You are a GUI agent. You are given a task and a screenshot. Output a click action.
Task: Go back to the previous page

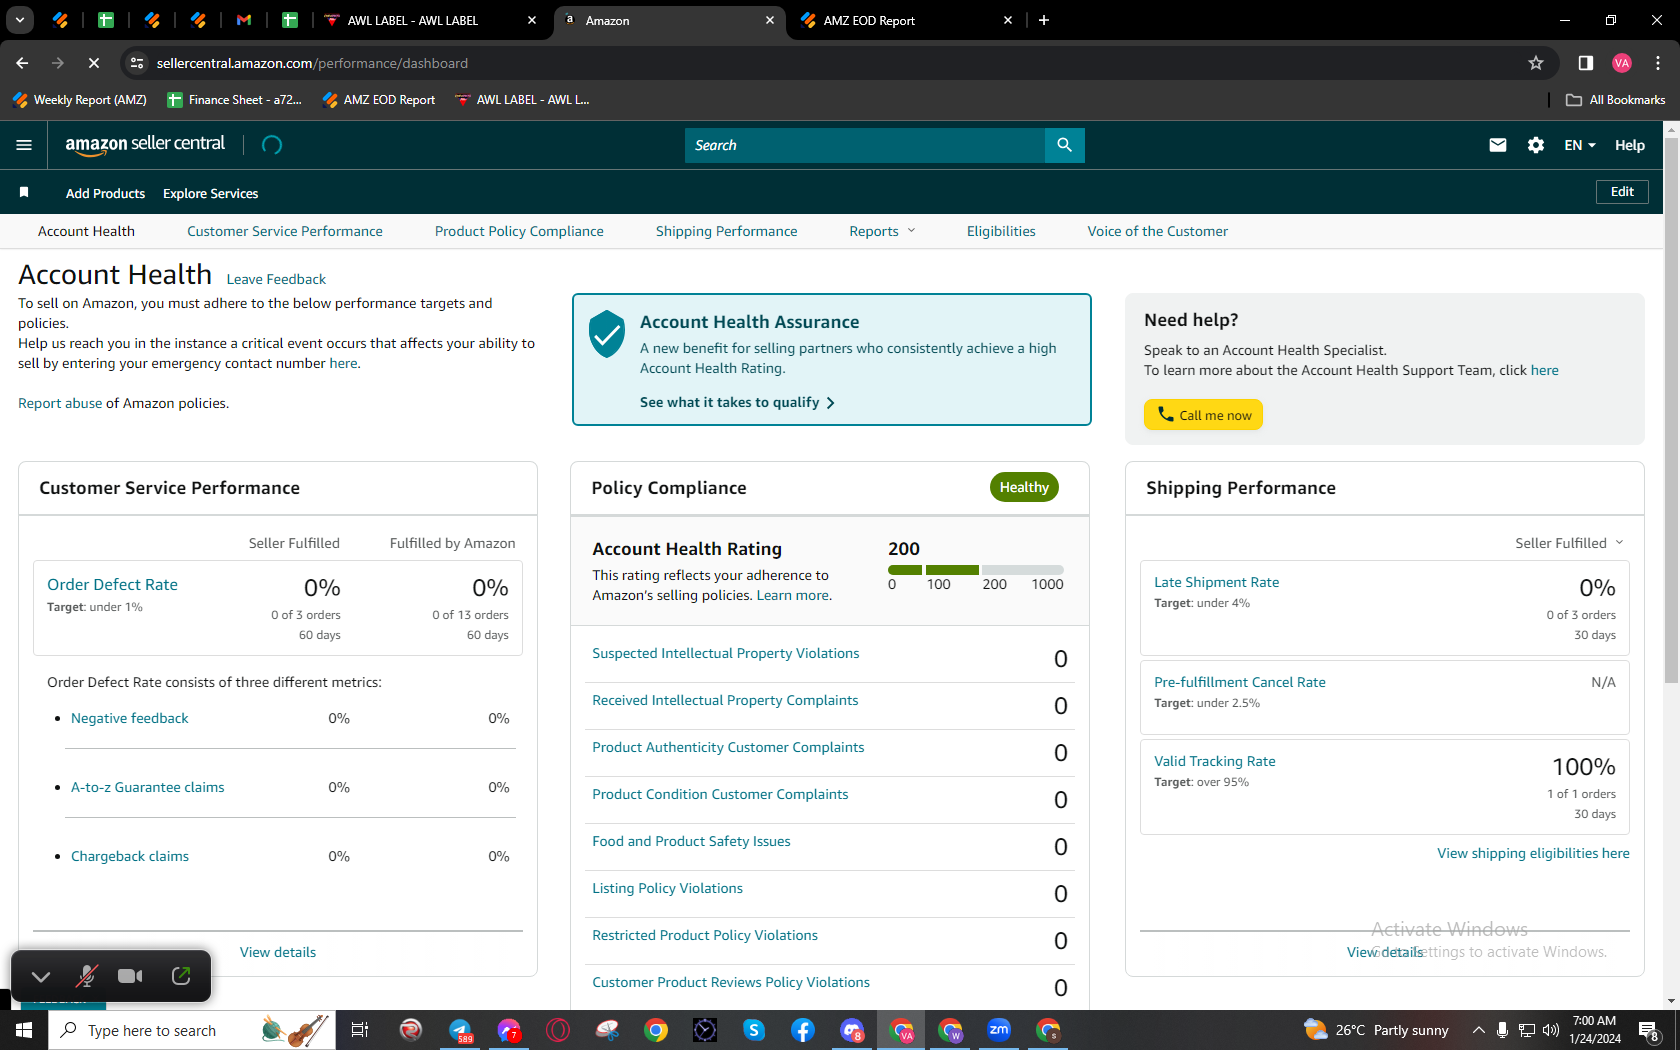click(22, 63)
